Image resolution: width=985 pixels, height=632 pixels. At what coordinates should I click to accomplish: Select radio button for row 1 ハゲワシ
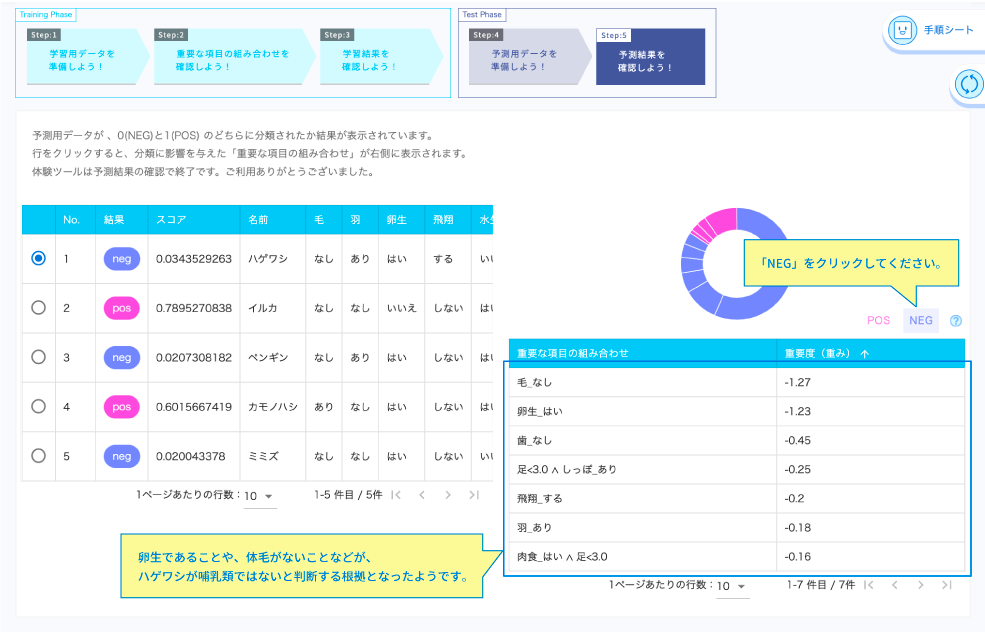coord(38,258)
